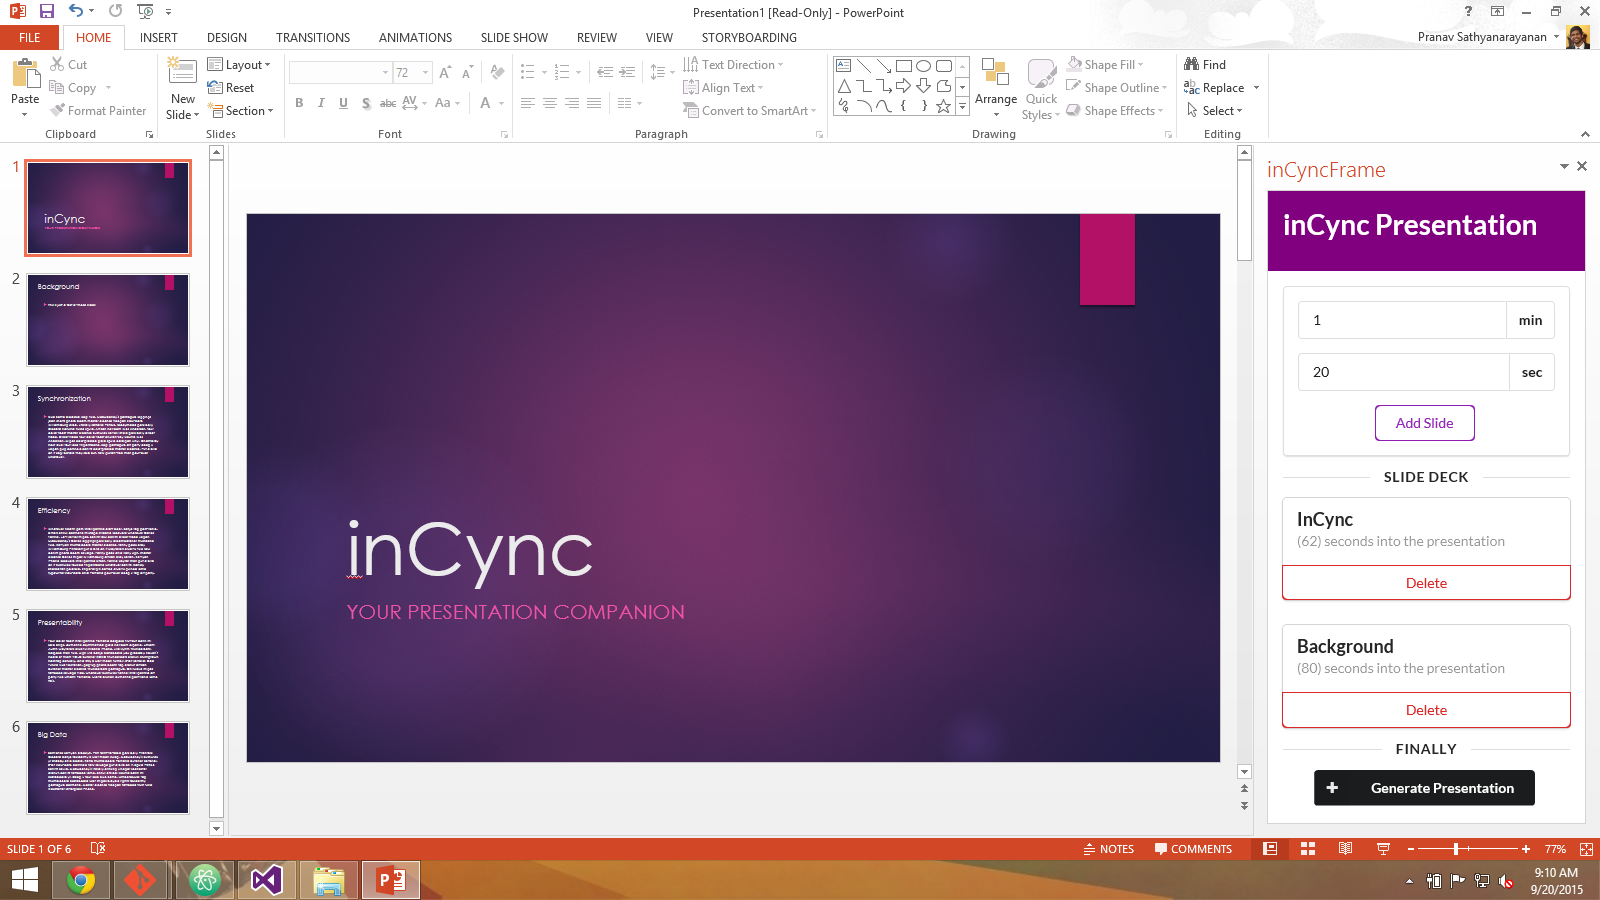This screenshot has width=1600, height=900.
Task: Click the zoom in plus button
Action: tap(1526, 849)
